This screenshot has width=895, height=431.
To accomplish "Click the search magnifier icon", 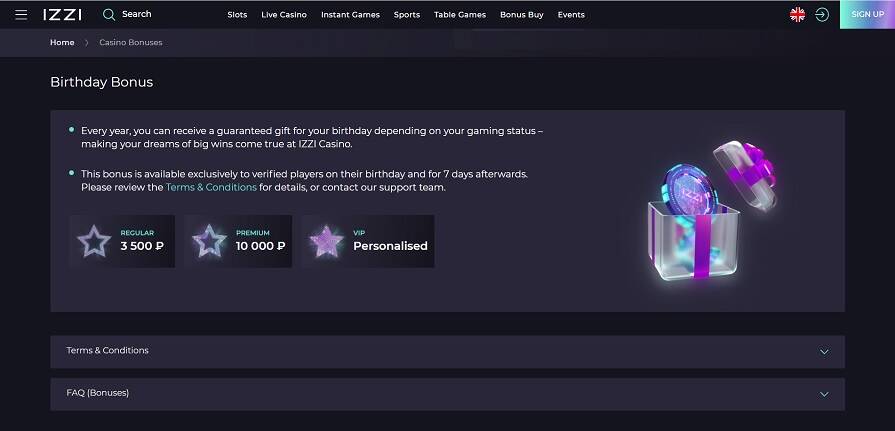I will (x=109, y=15).
